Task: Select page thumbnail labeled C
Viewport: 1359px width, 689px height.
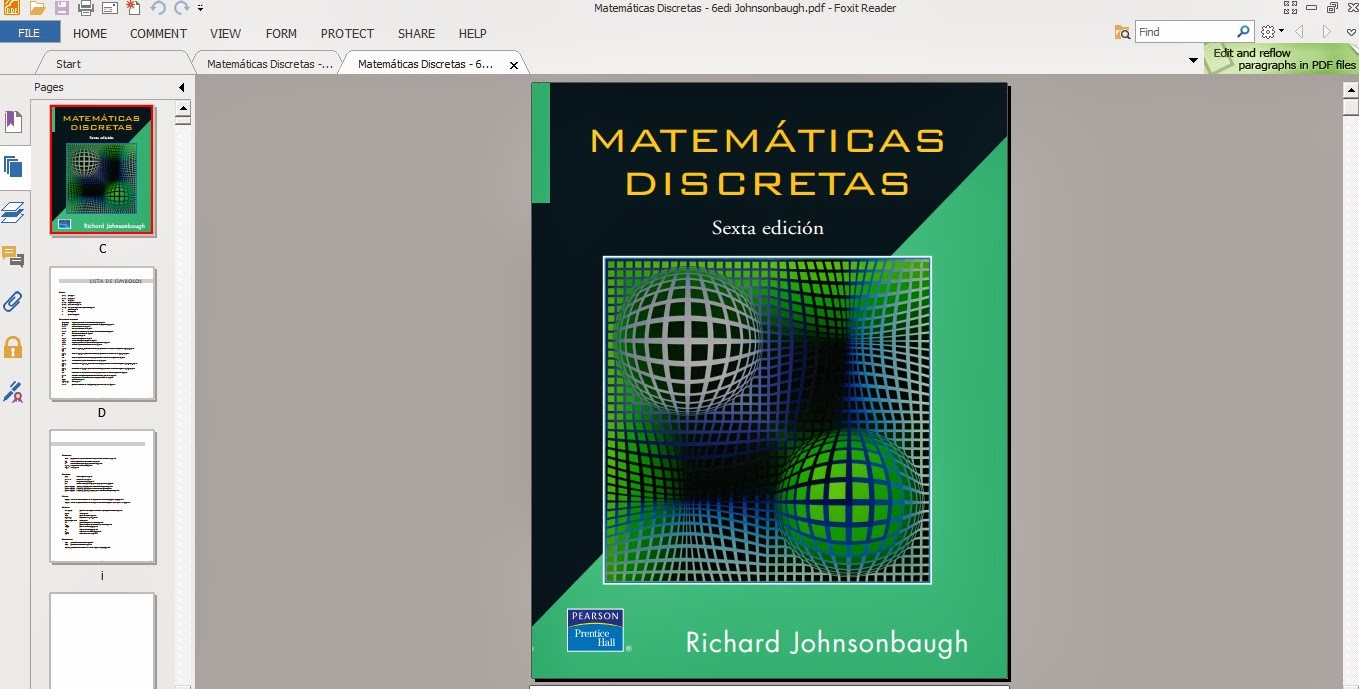Action: (x=102, y=170)
